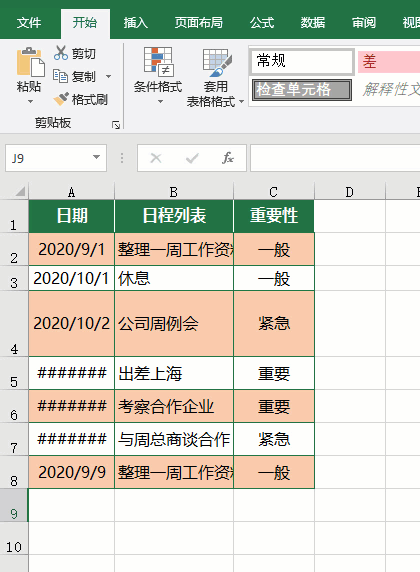Switch to the 开始 tab
Image resolution: width=420 pixels, height=572 pixels.
click(x=85, y=23)
